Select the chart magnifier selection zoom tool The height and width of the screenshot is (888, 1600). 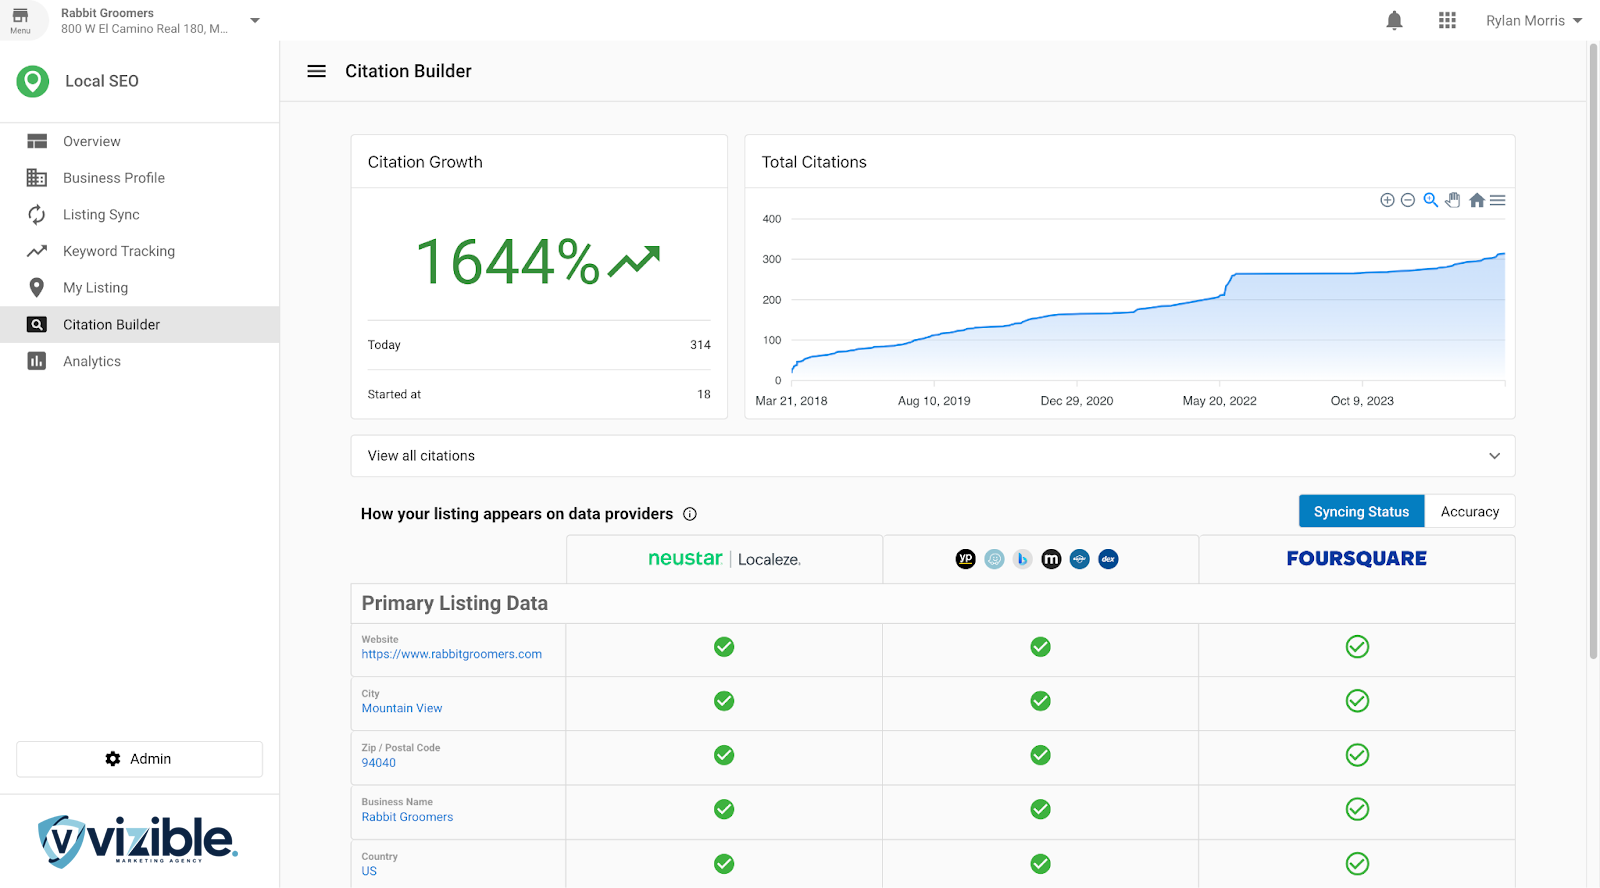1431,200
